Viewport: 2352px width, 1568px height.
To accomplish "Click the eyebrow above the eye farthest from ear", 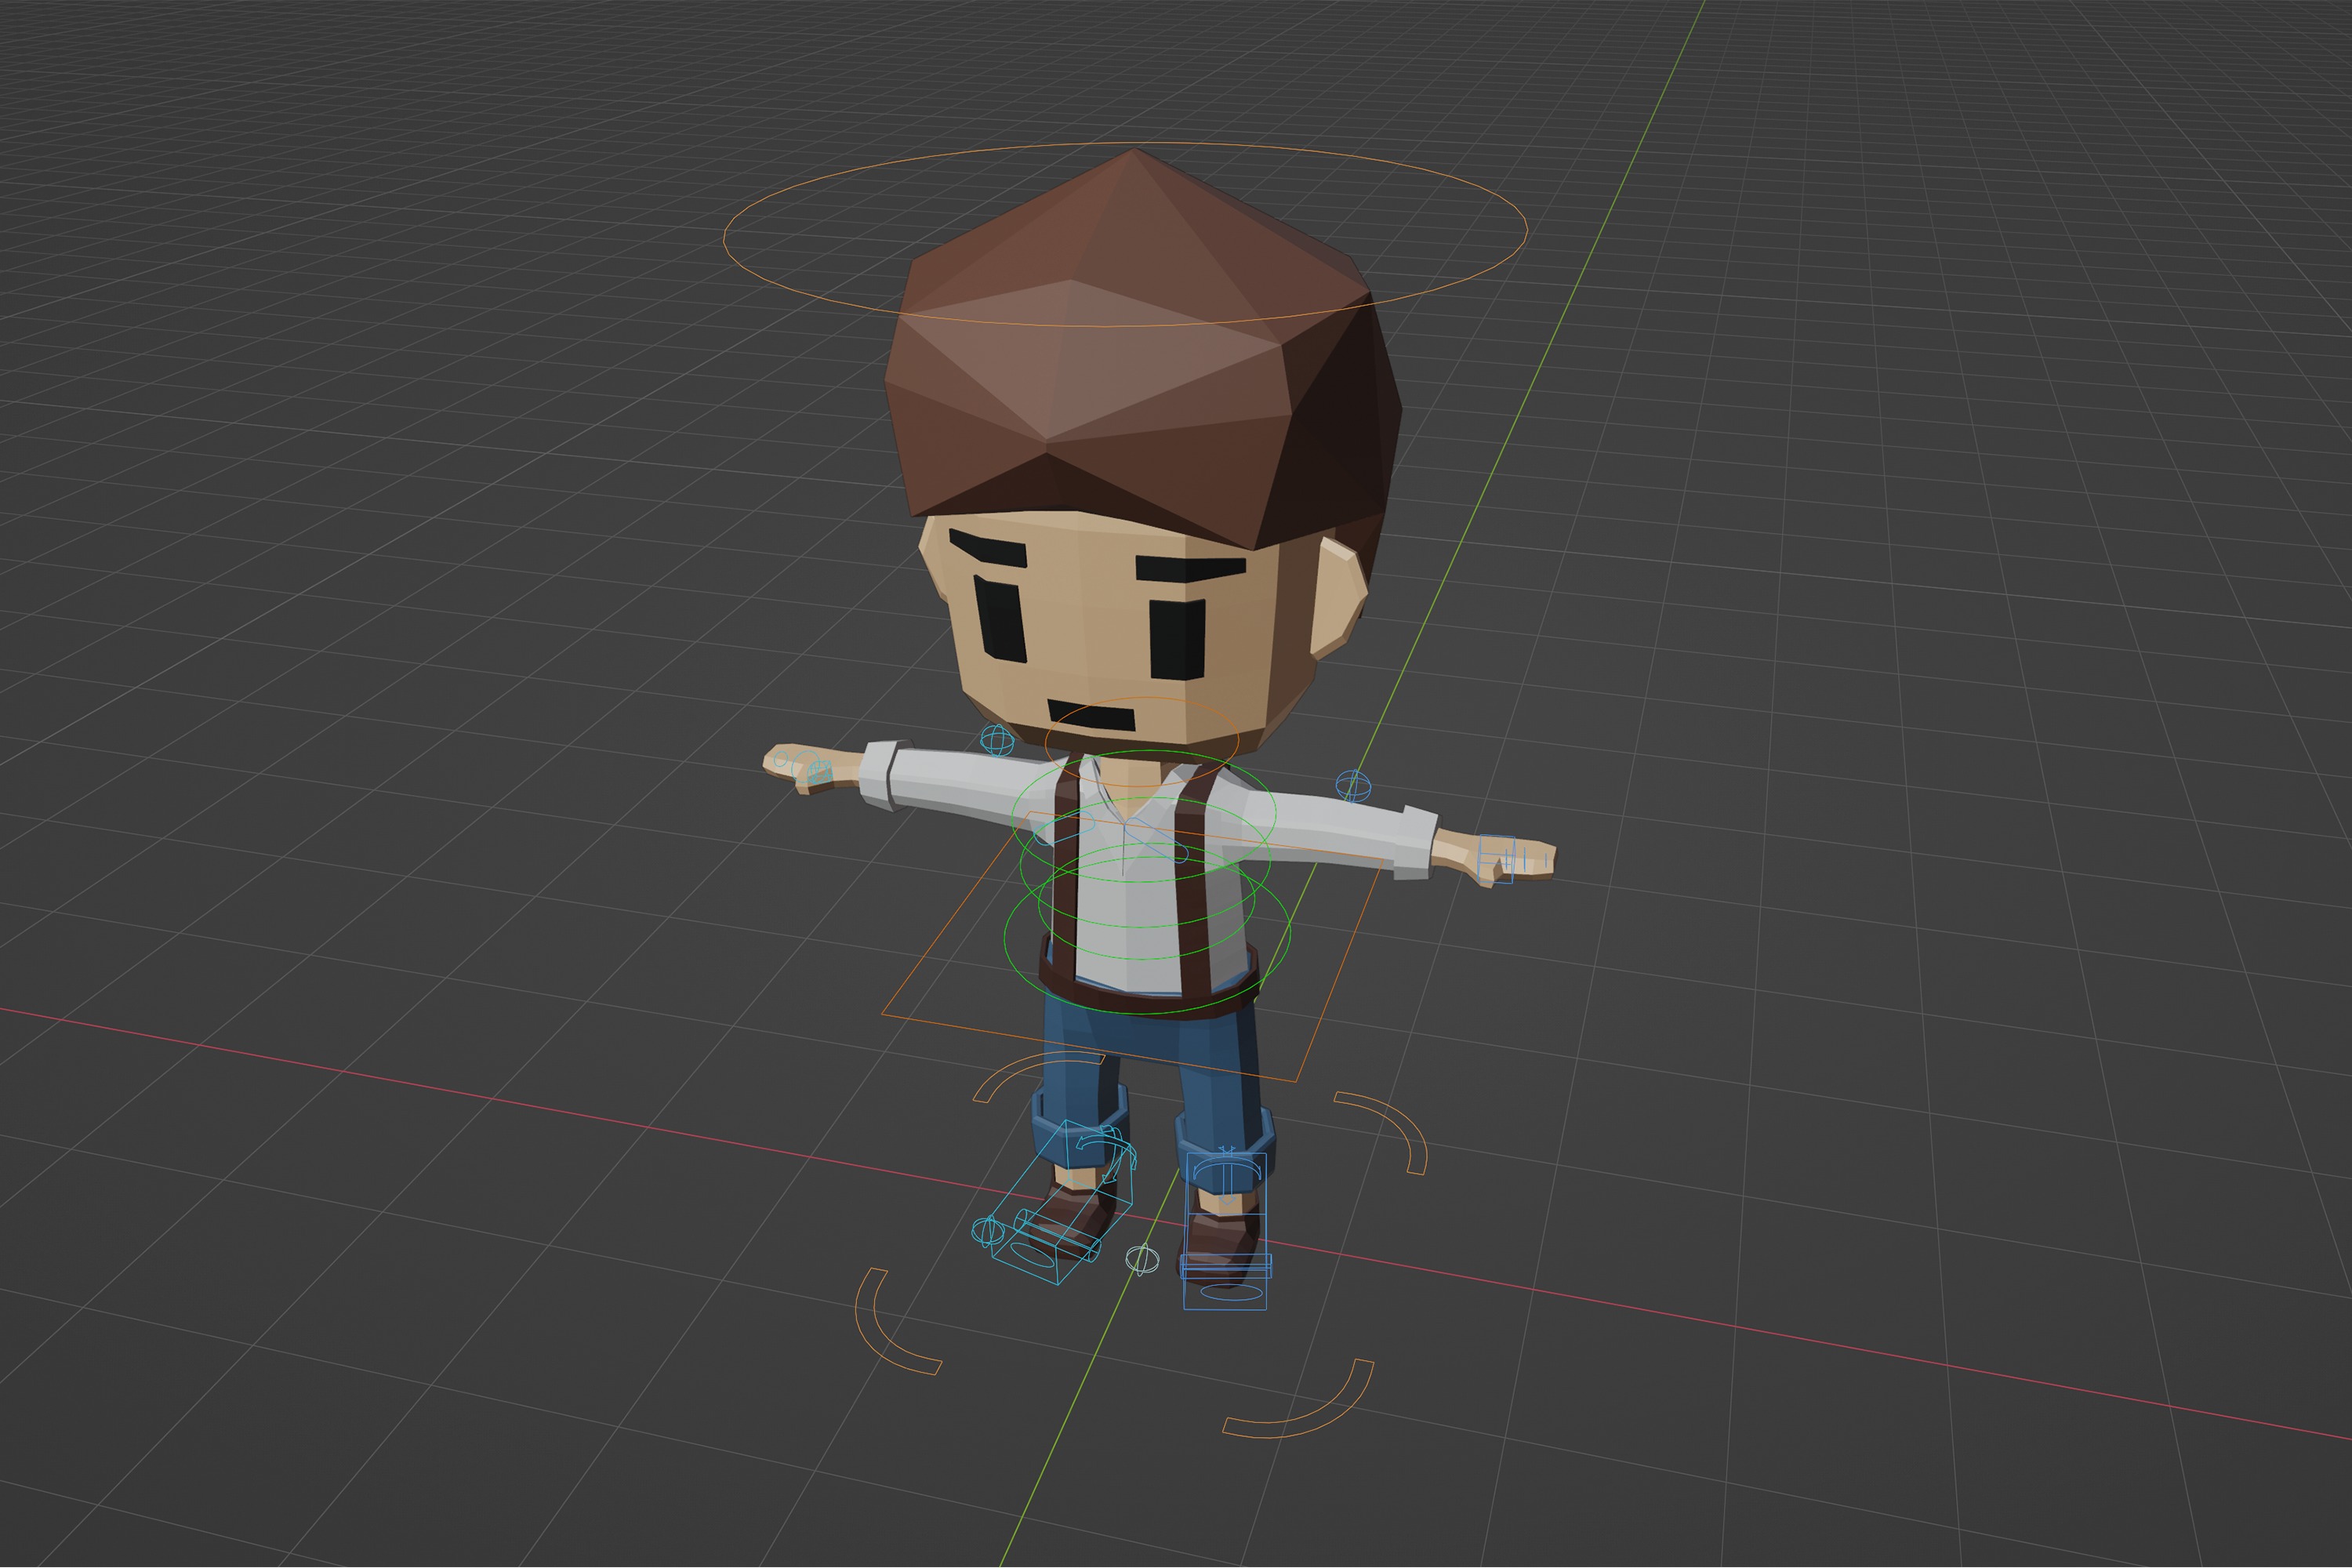I will point(987,547).
